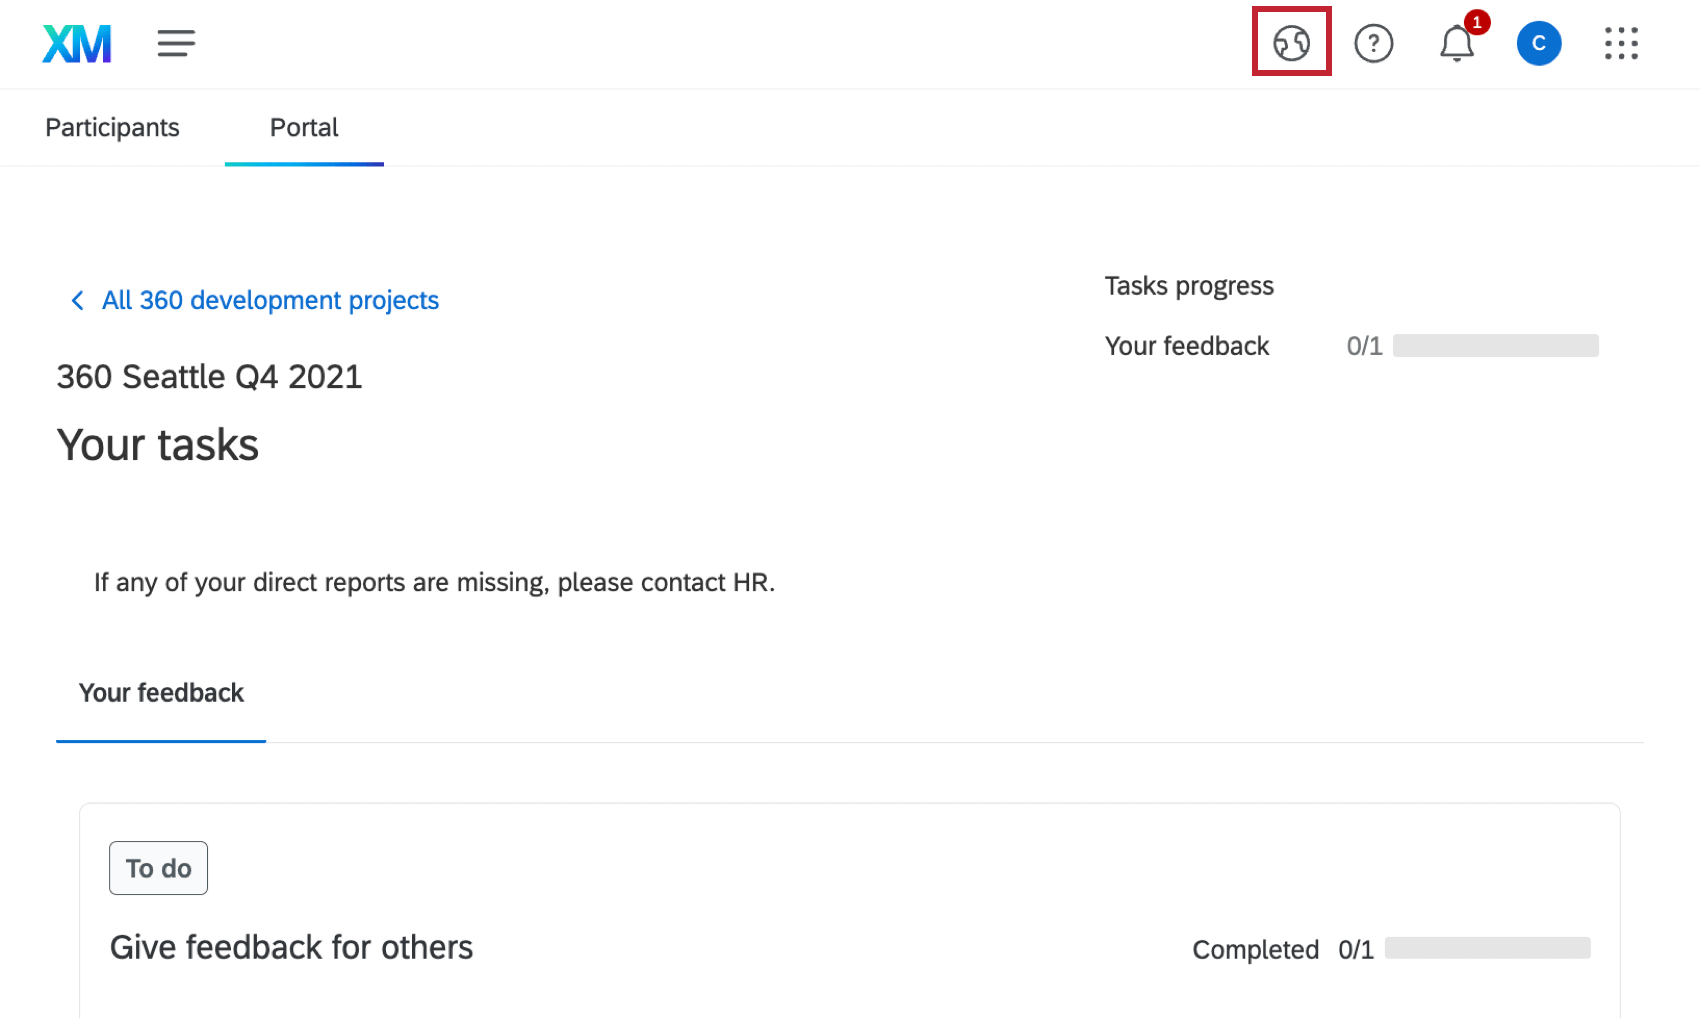The image size is (1700, 1018).
Task: Click the Tasks progress heading
Action: (x=1188, y=285)
